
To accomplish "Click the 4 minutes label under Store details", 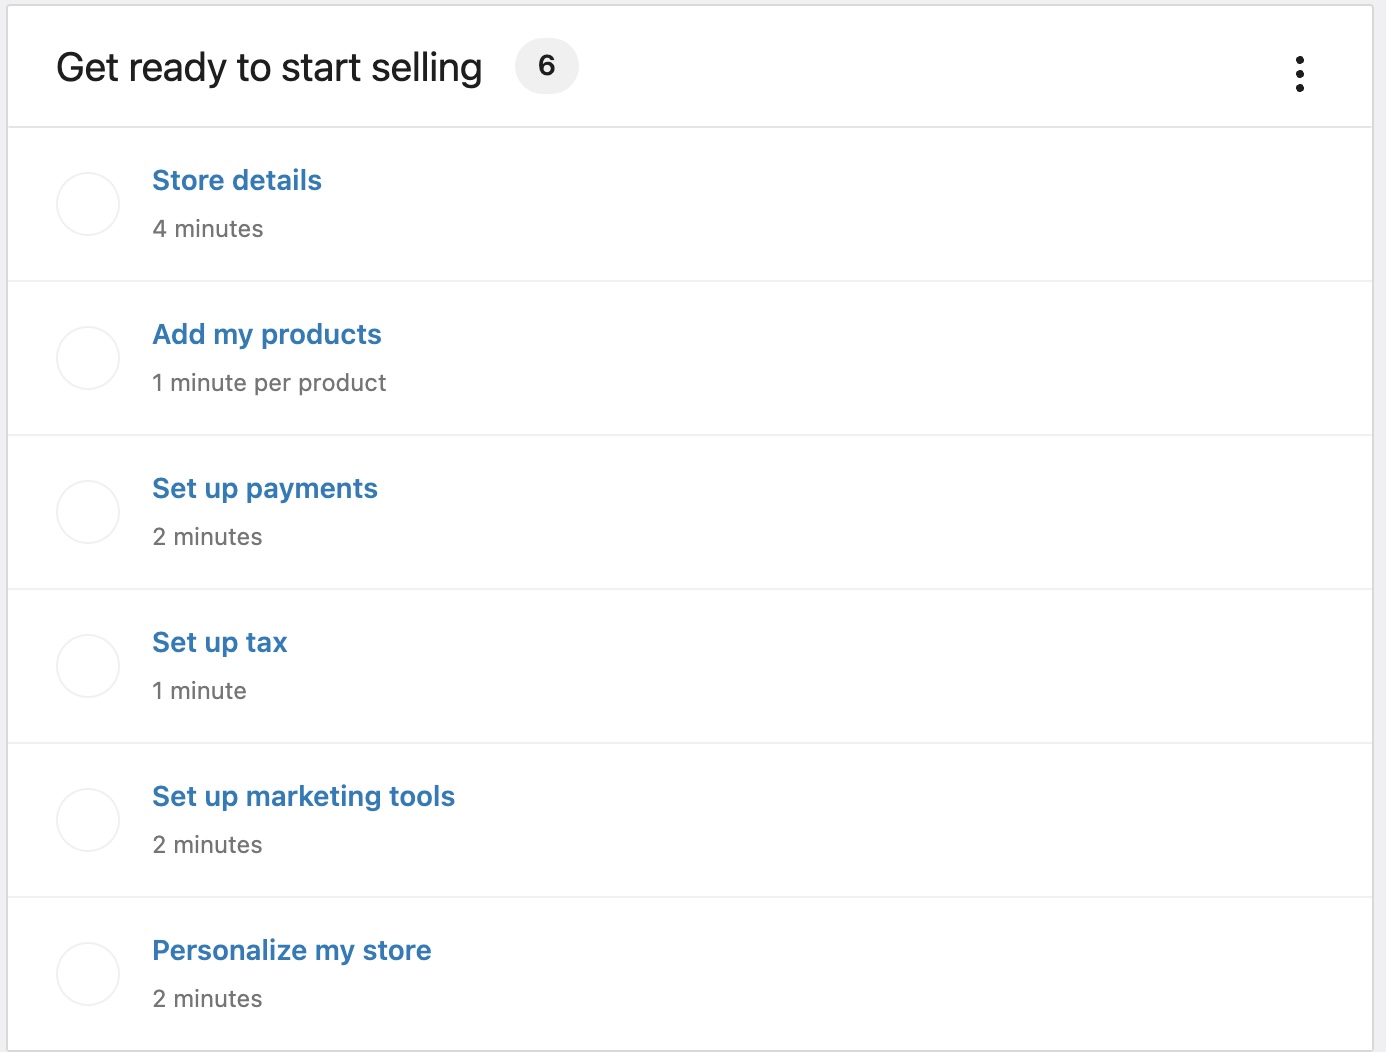I will (x=207, y=229).
